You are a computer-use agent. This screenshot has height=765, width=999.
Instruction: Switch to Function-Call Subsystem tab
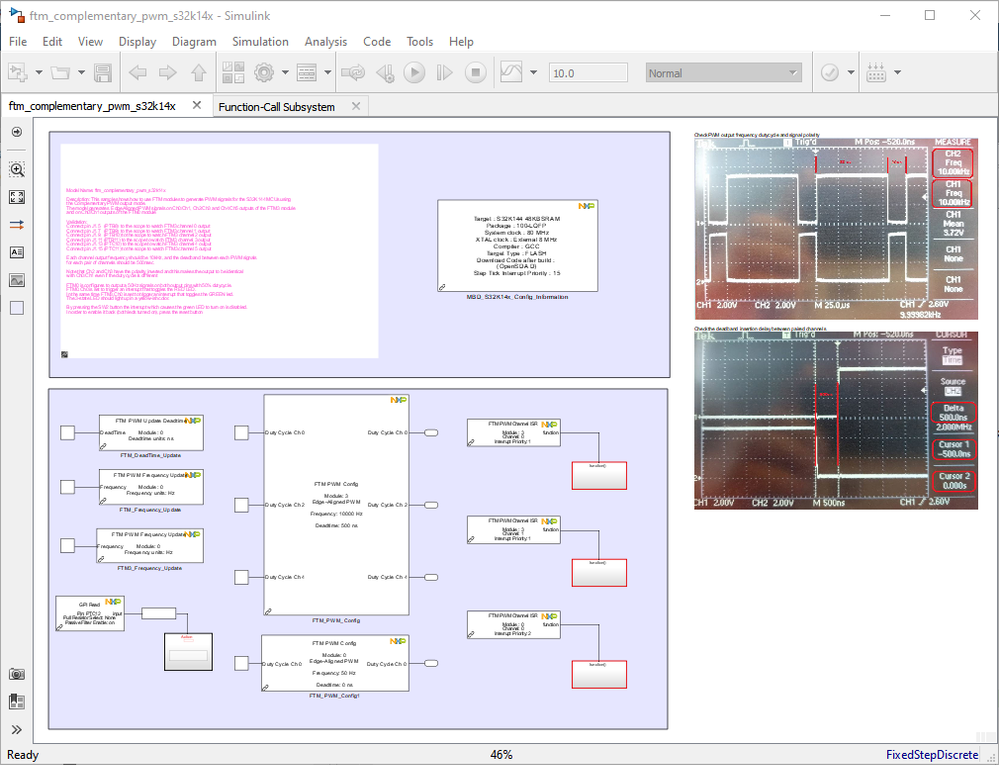[277, 107]
